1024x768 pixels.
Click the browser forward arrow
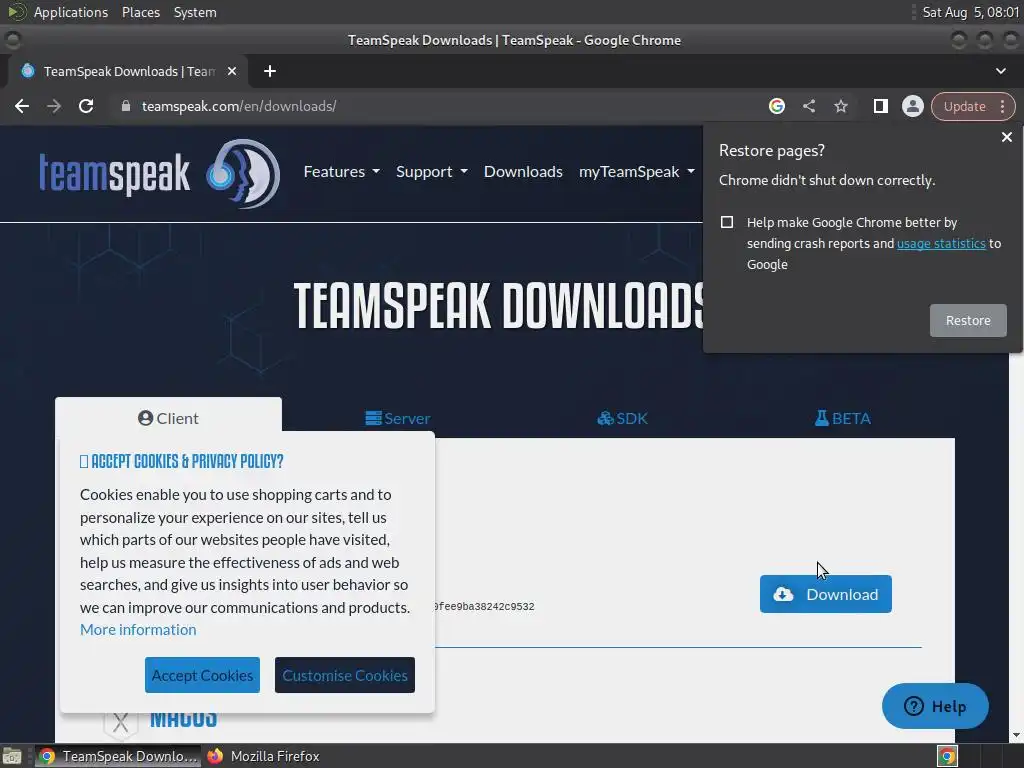(x=54, y=106)
